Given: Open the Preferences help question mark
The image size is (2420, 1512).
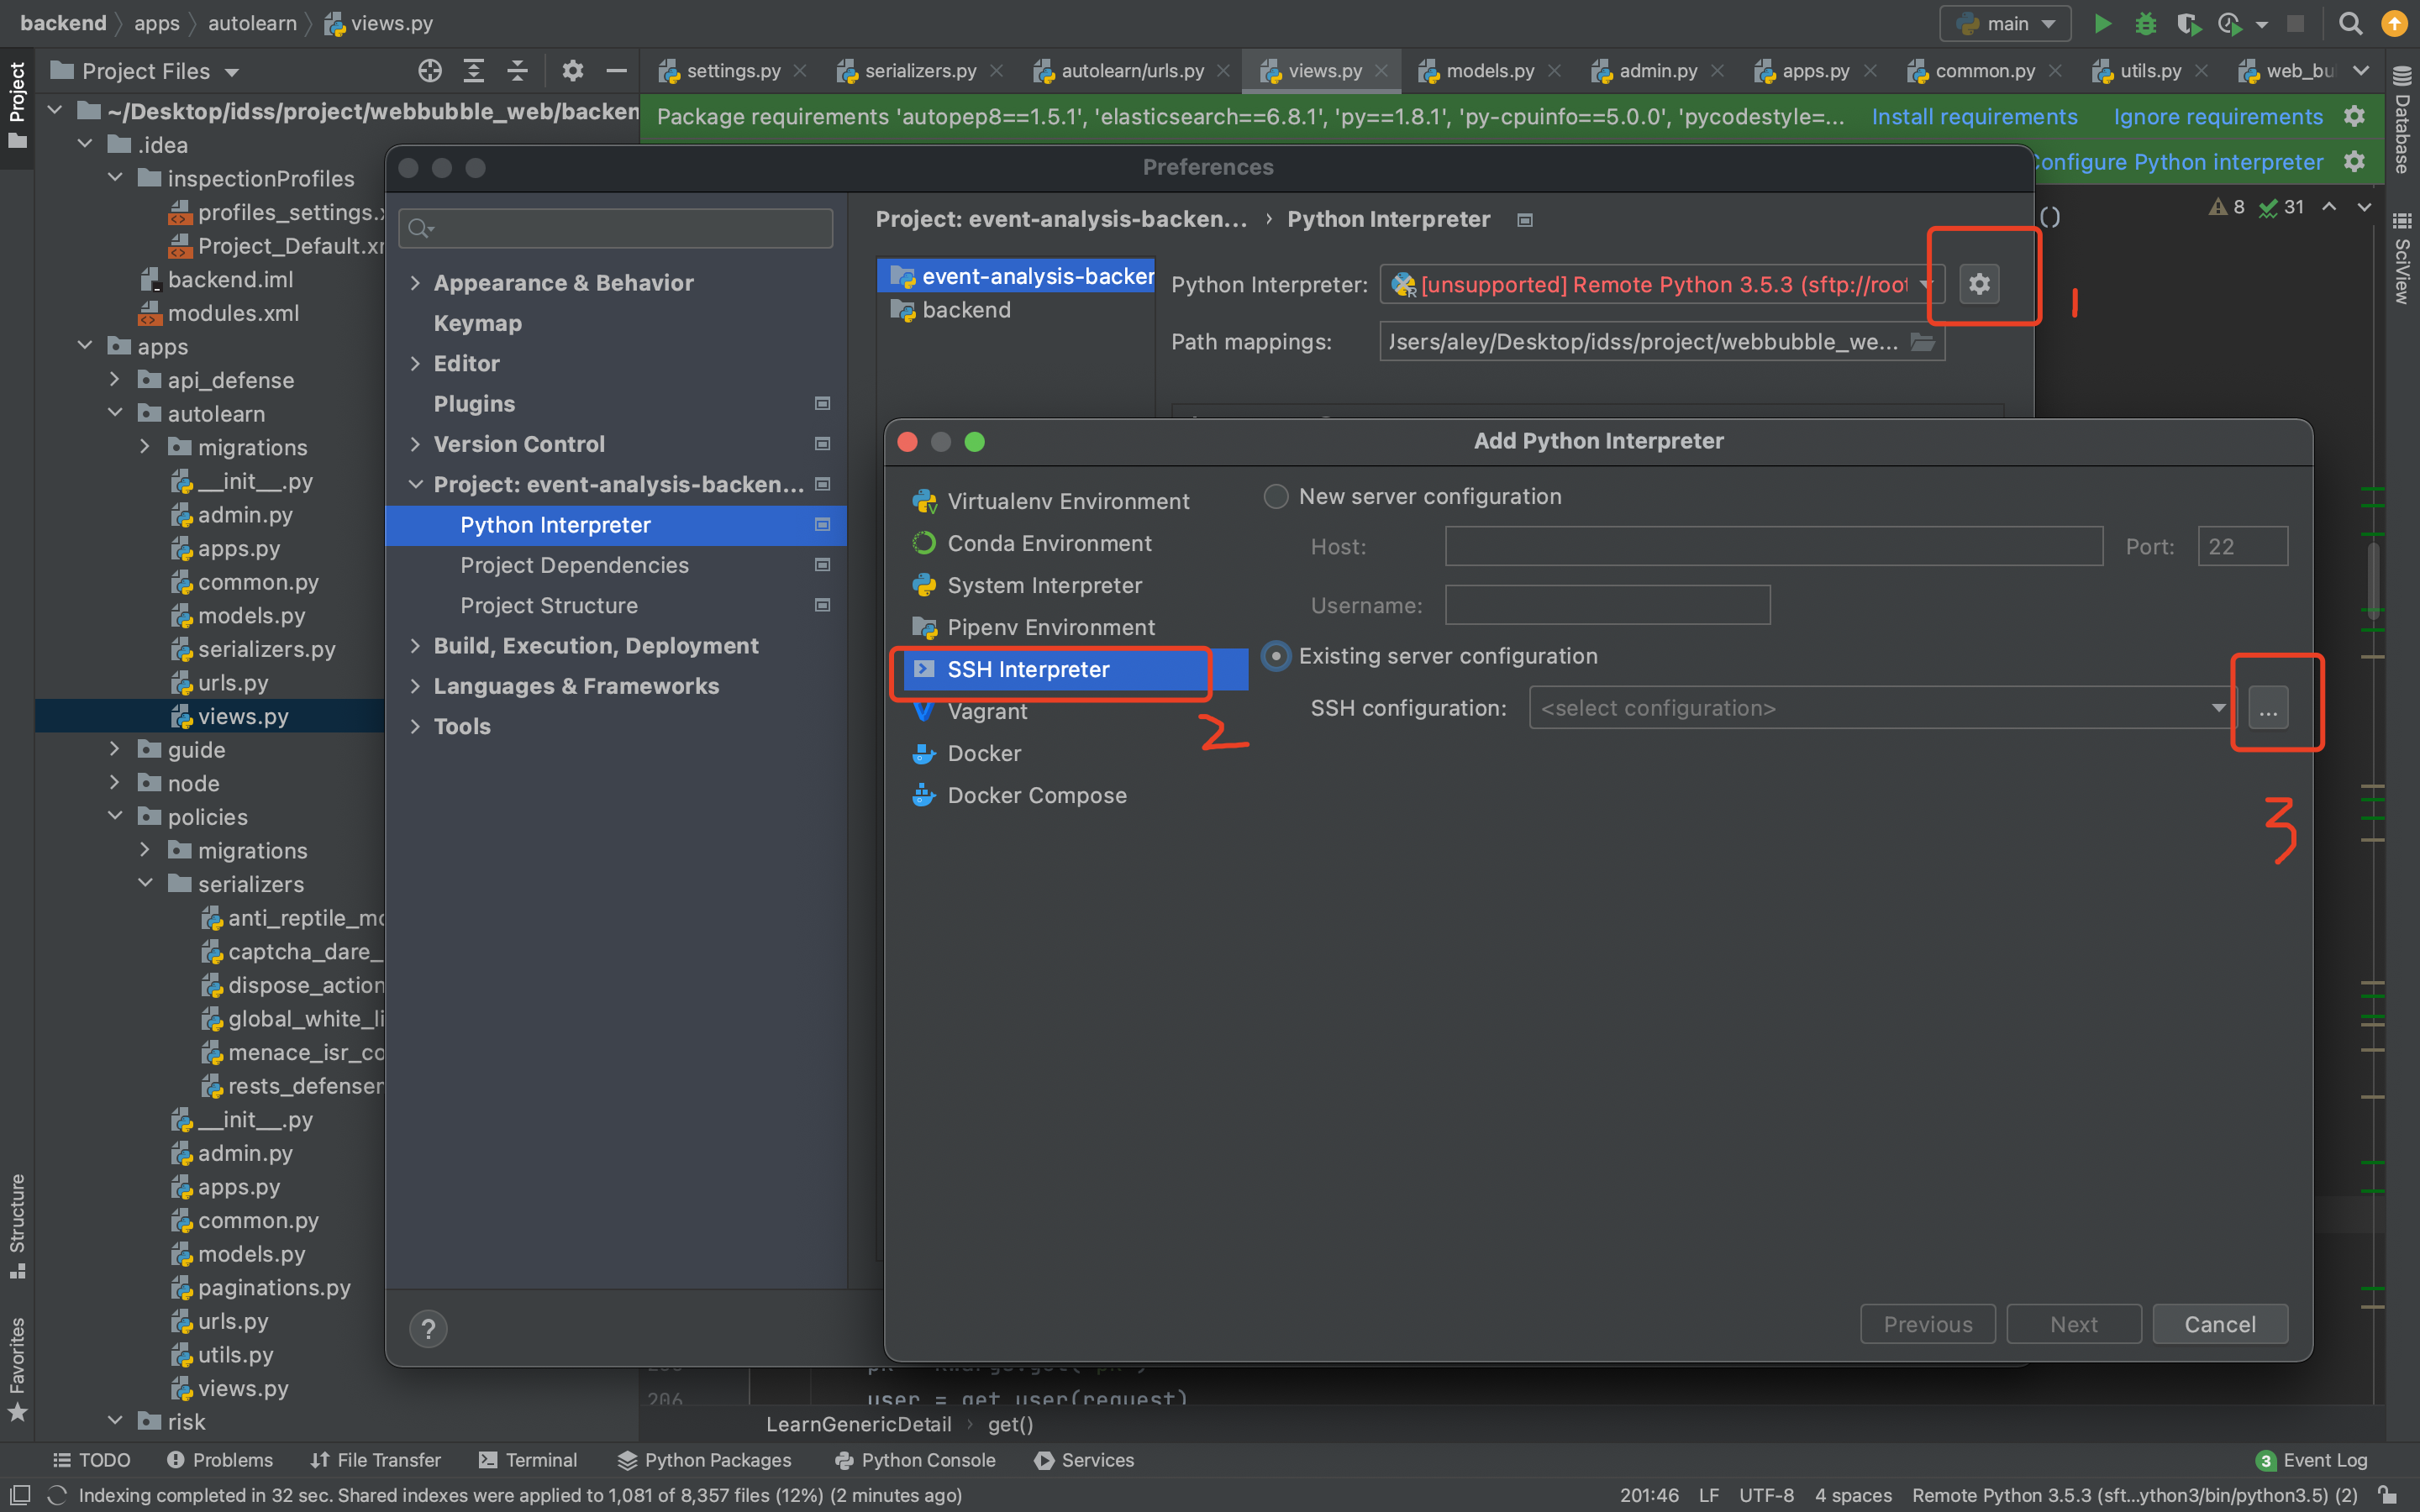Looking at the screenshot, I should tap(428, 1328).
